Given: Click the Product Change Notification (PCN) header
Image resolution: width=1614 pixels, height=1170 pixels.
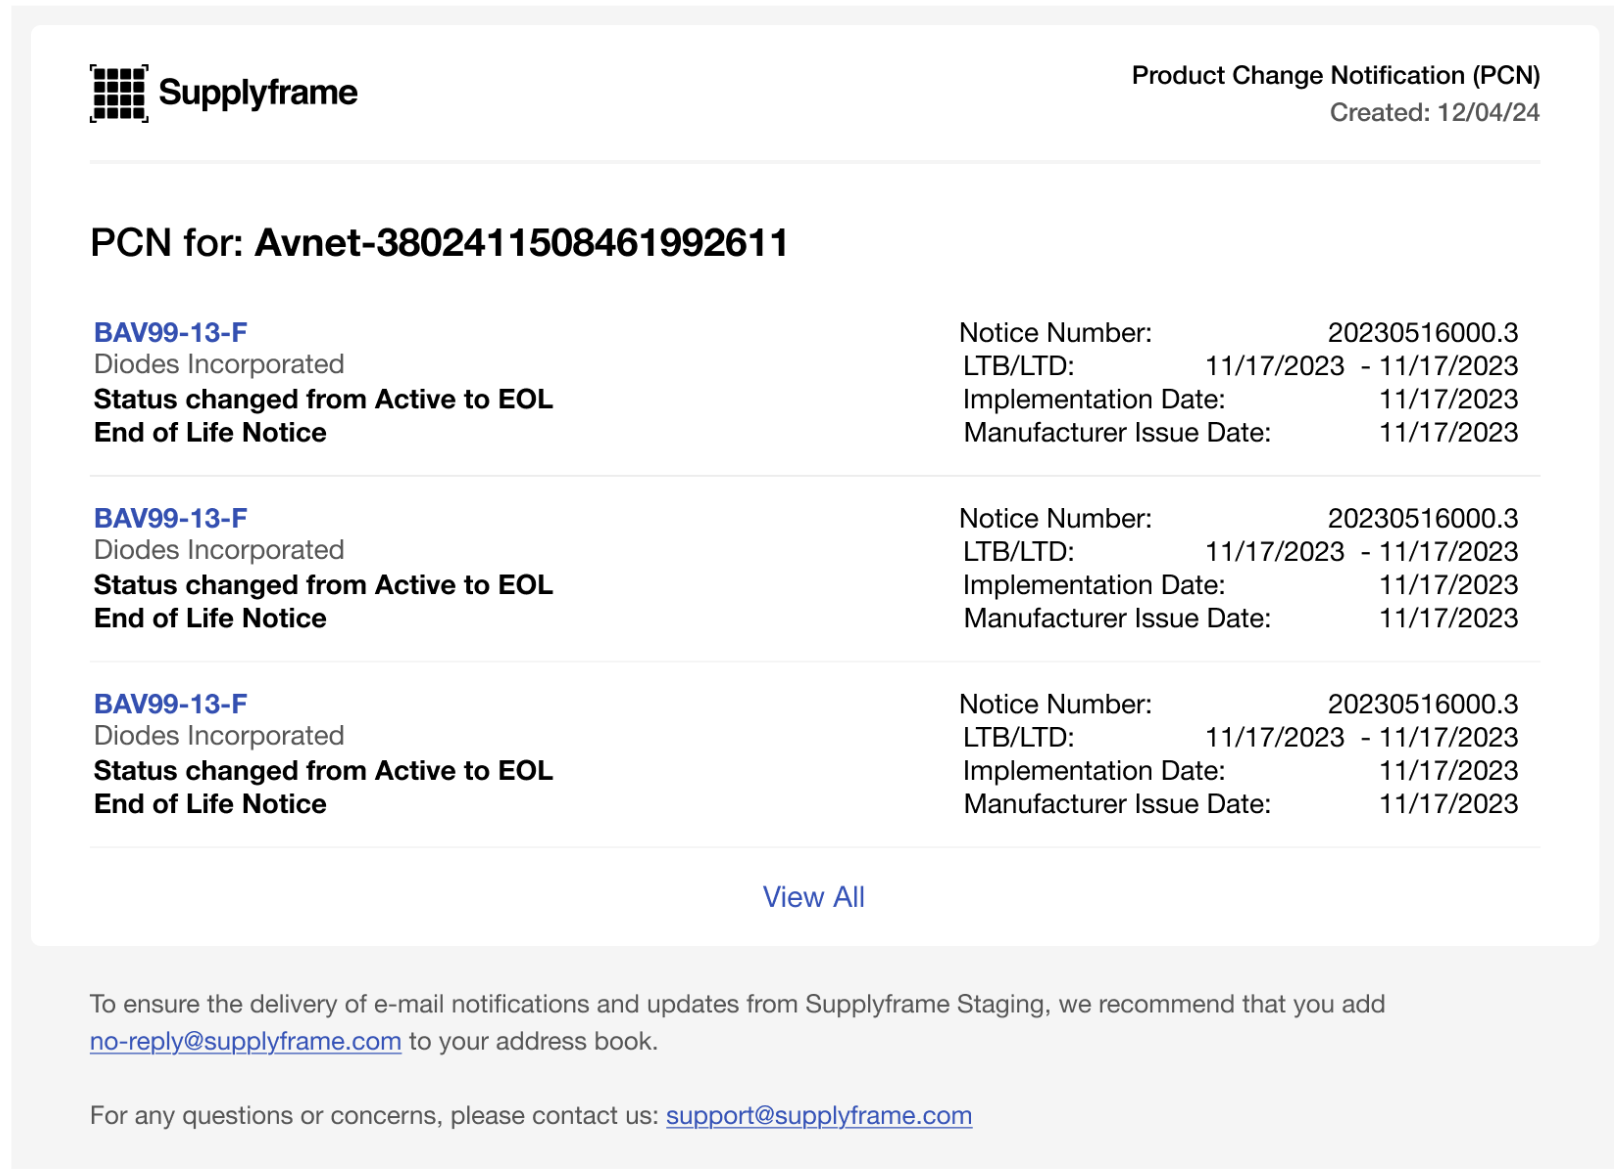Looking at the screenshot, I should (x=1334, y=75).
